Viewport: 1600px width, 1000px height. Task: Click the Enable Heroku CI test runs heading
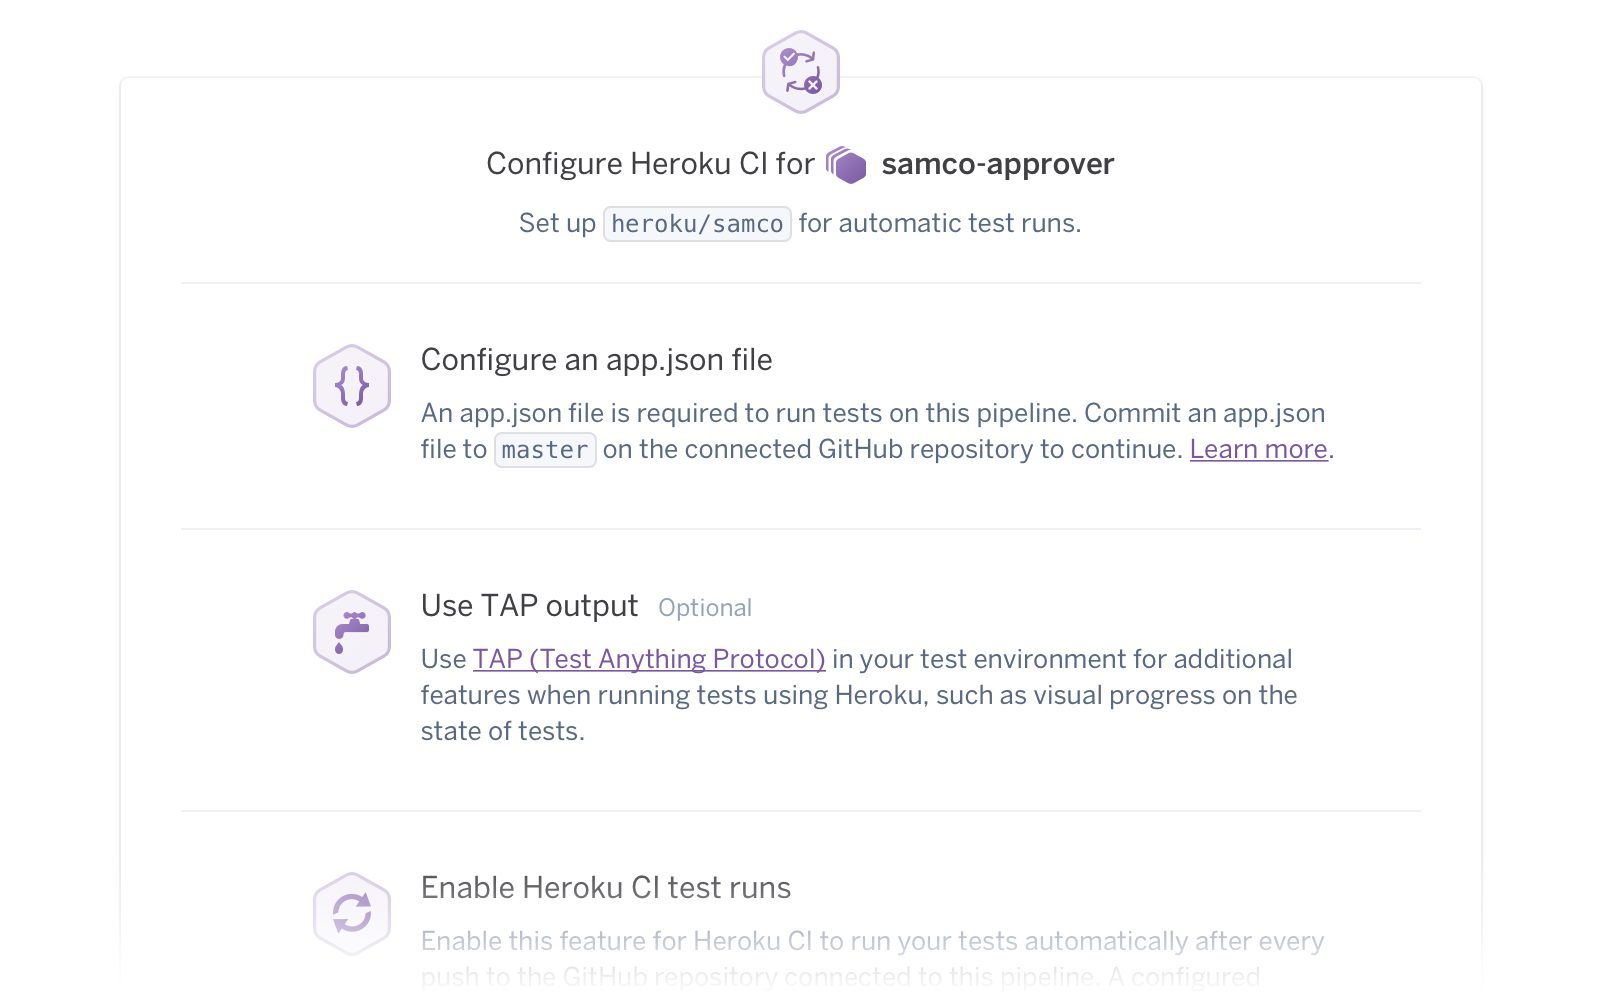tap(605, 888)
